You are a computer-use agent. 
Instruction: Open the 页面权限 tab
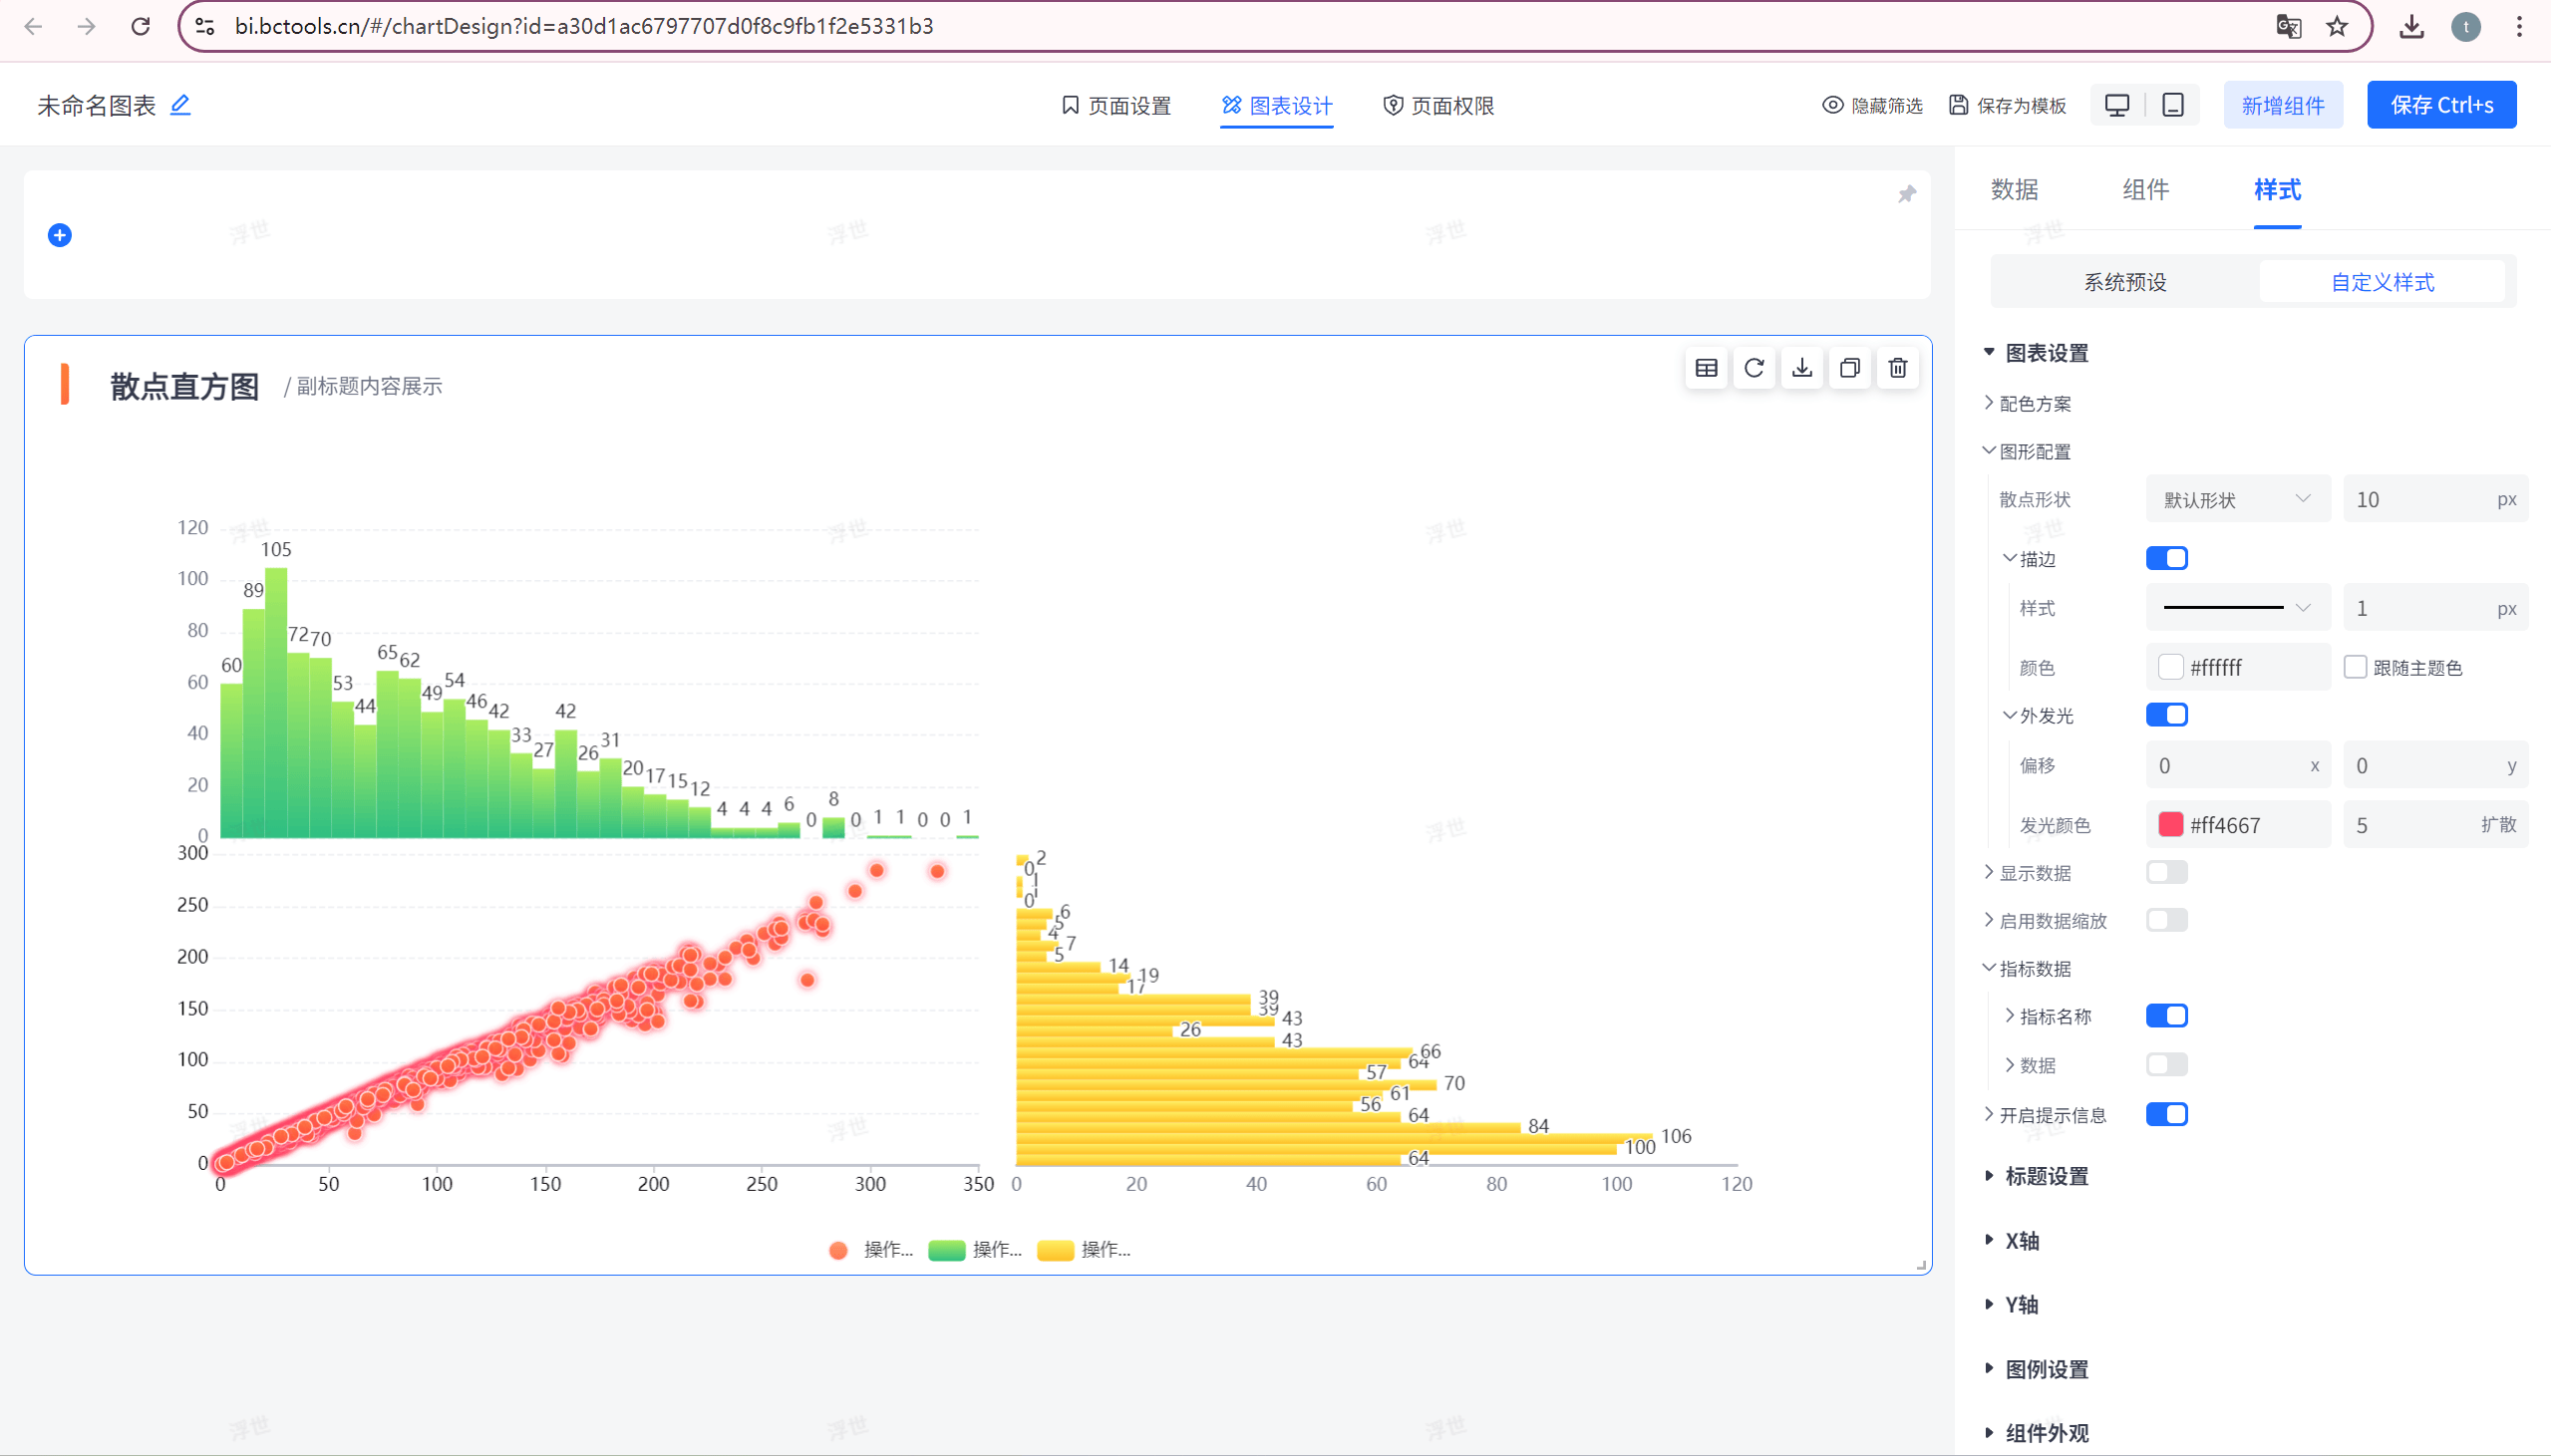[1439, 105]
